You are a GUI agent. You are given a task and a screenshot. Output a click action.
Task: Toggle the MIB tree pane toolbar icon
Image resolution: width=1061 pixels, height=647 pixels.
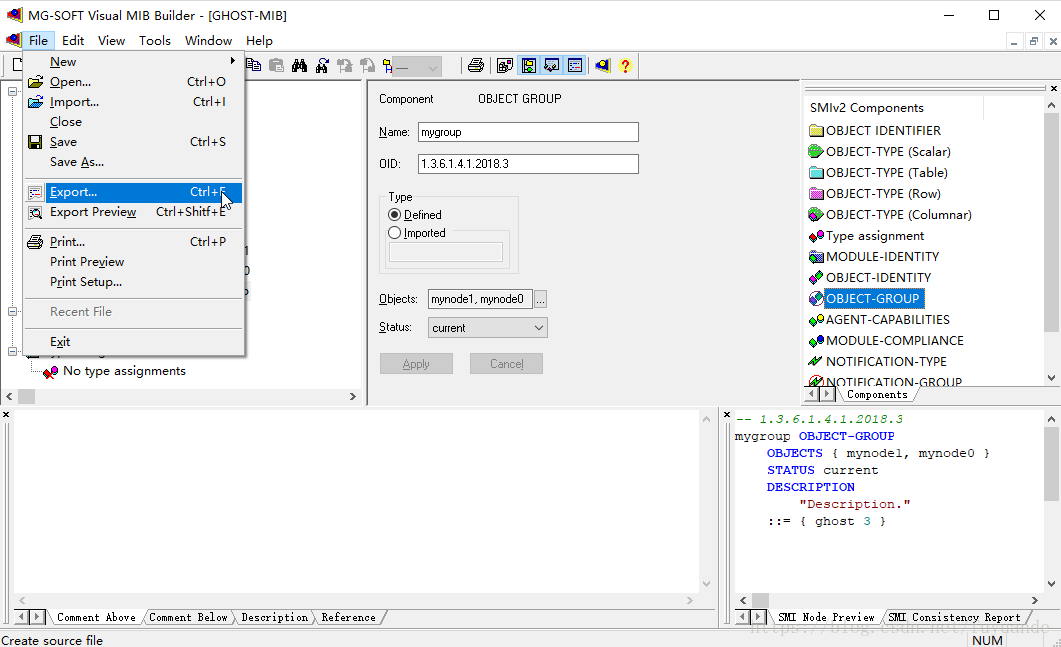528,65
